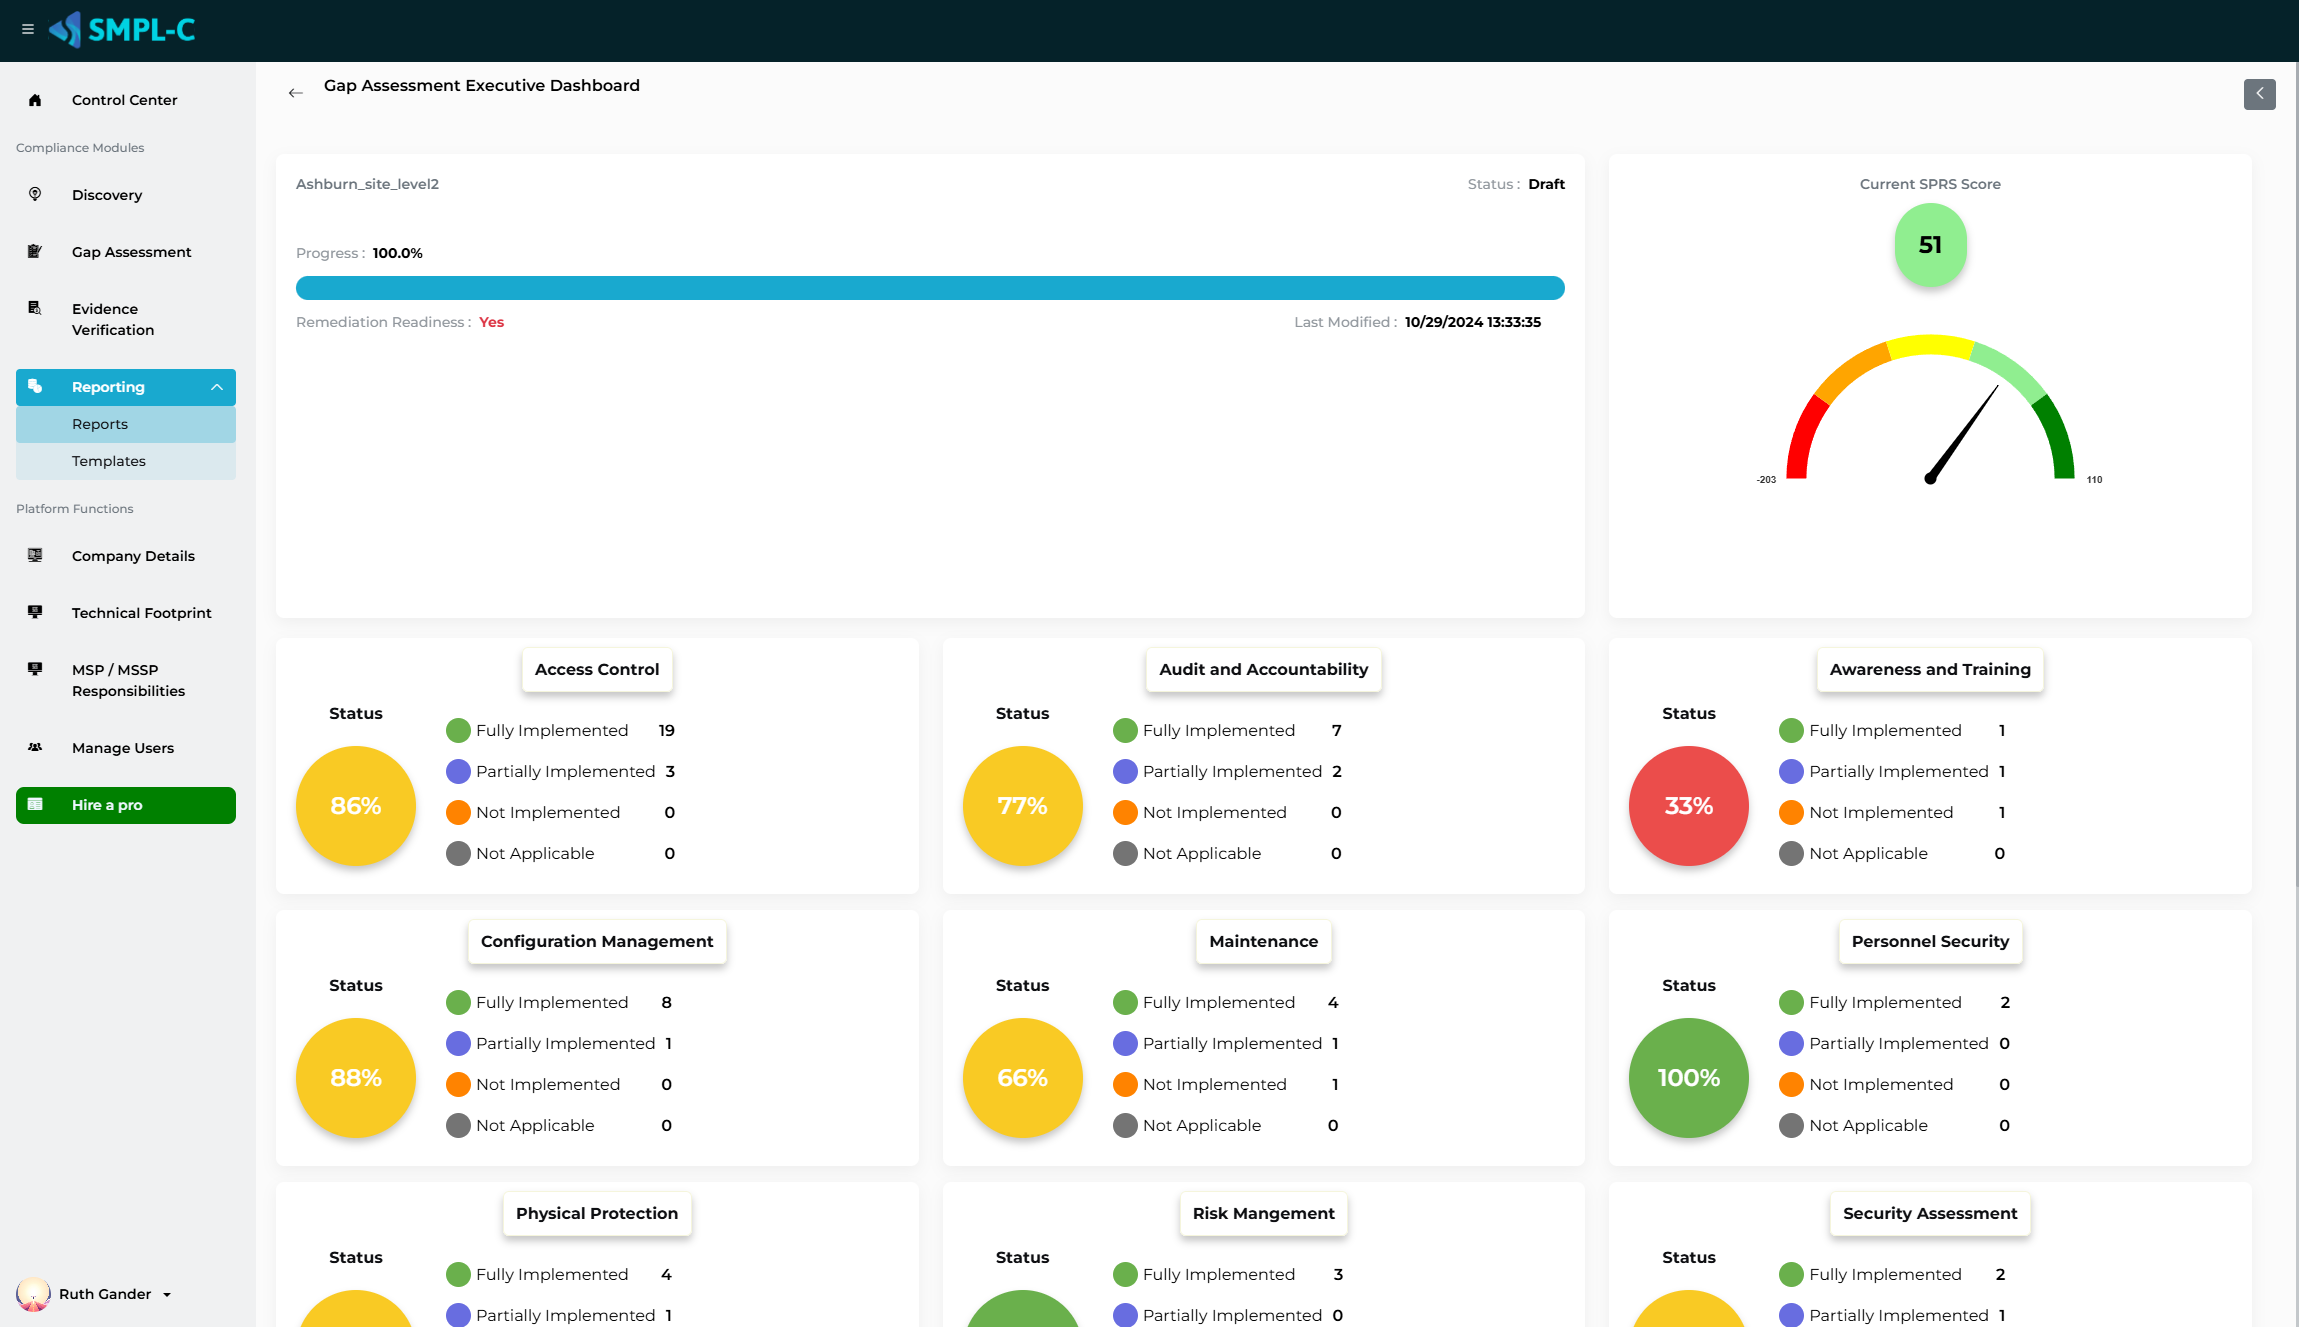Click the SMPL-C logo

pyautogui.click(x=123, y=30)
